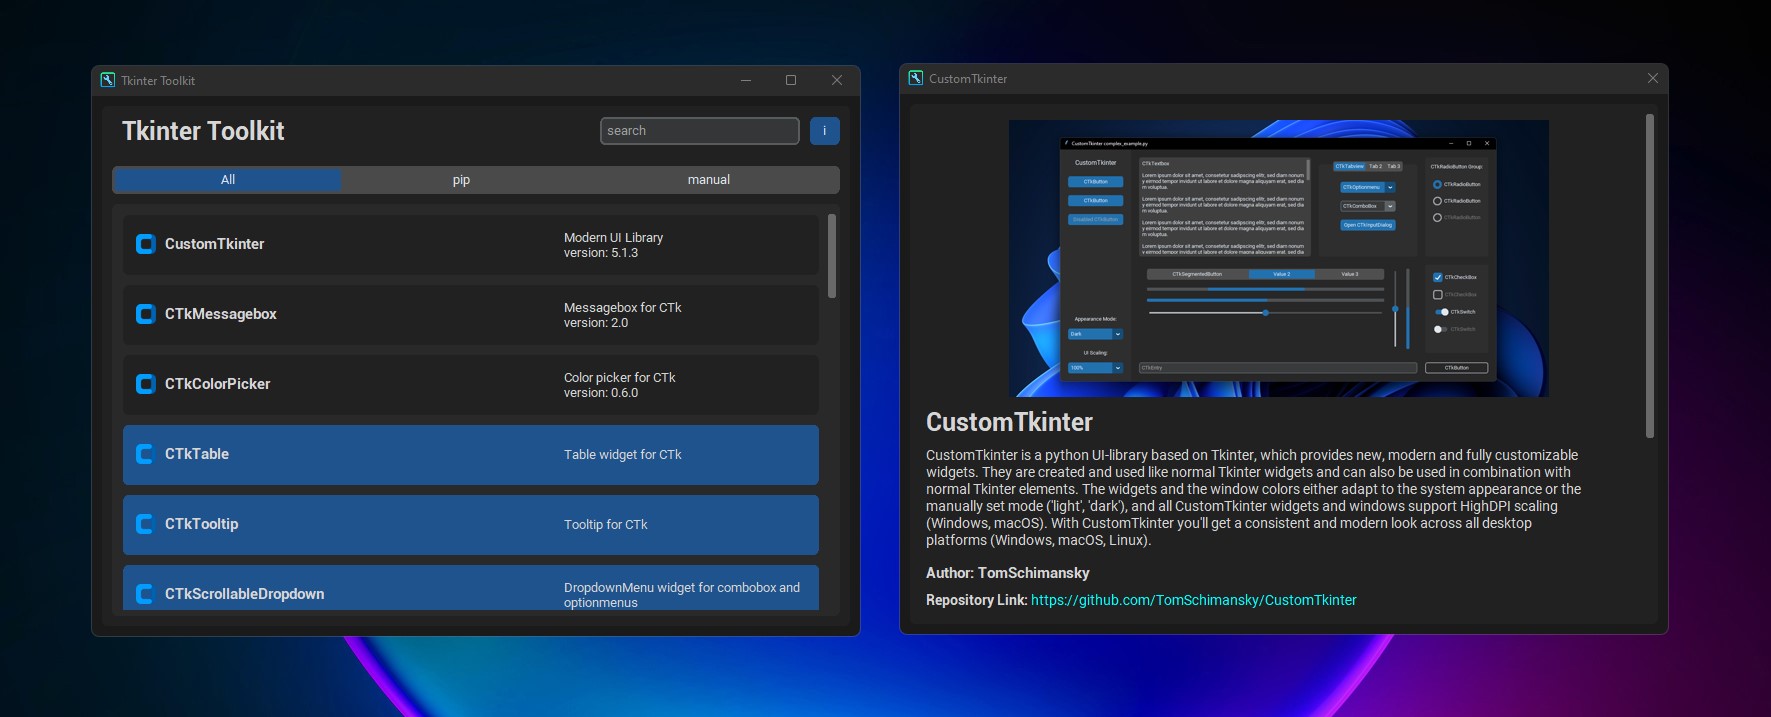Click the CTkTooltip download icon

pos(145,524)
